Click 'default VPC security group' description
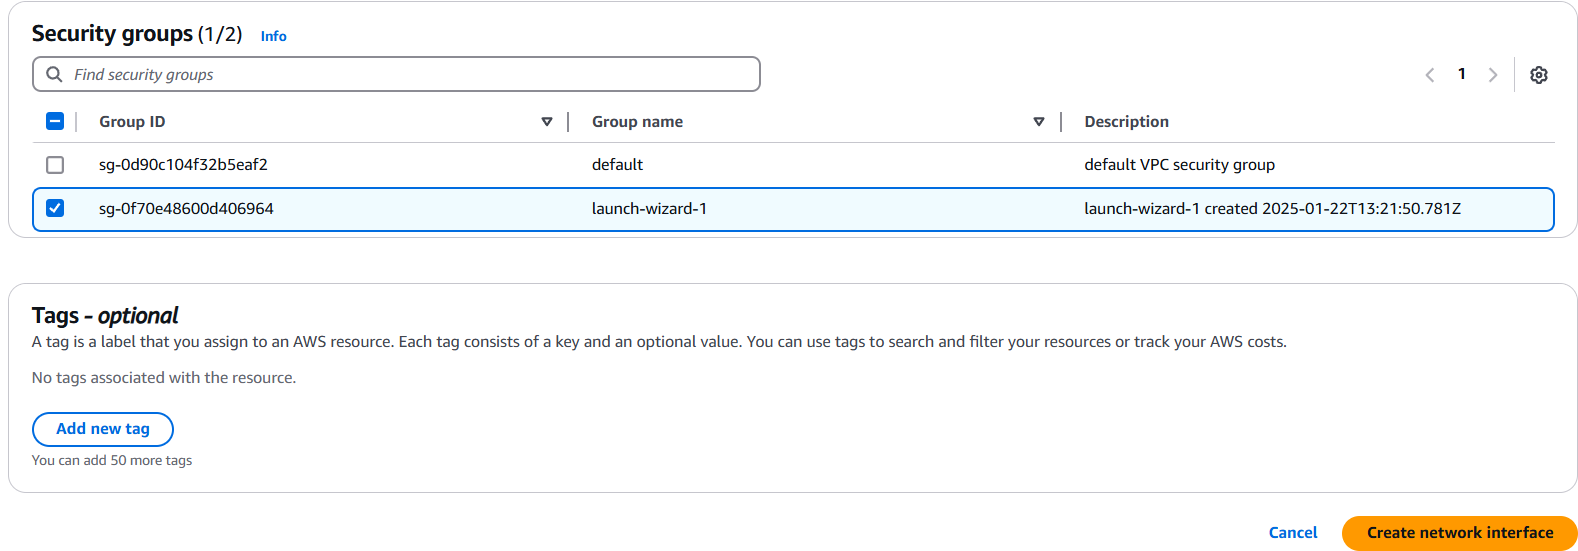 1179,165
